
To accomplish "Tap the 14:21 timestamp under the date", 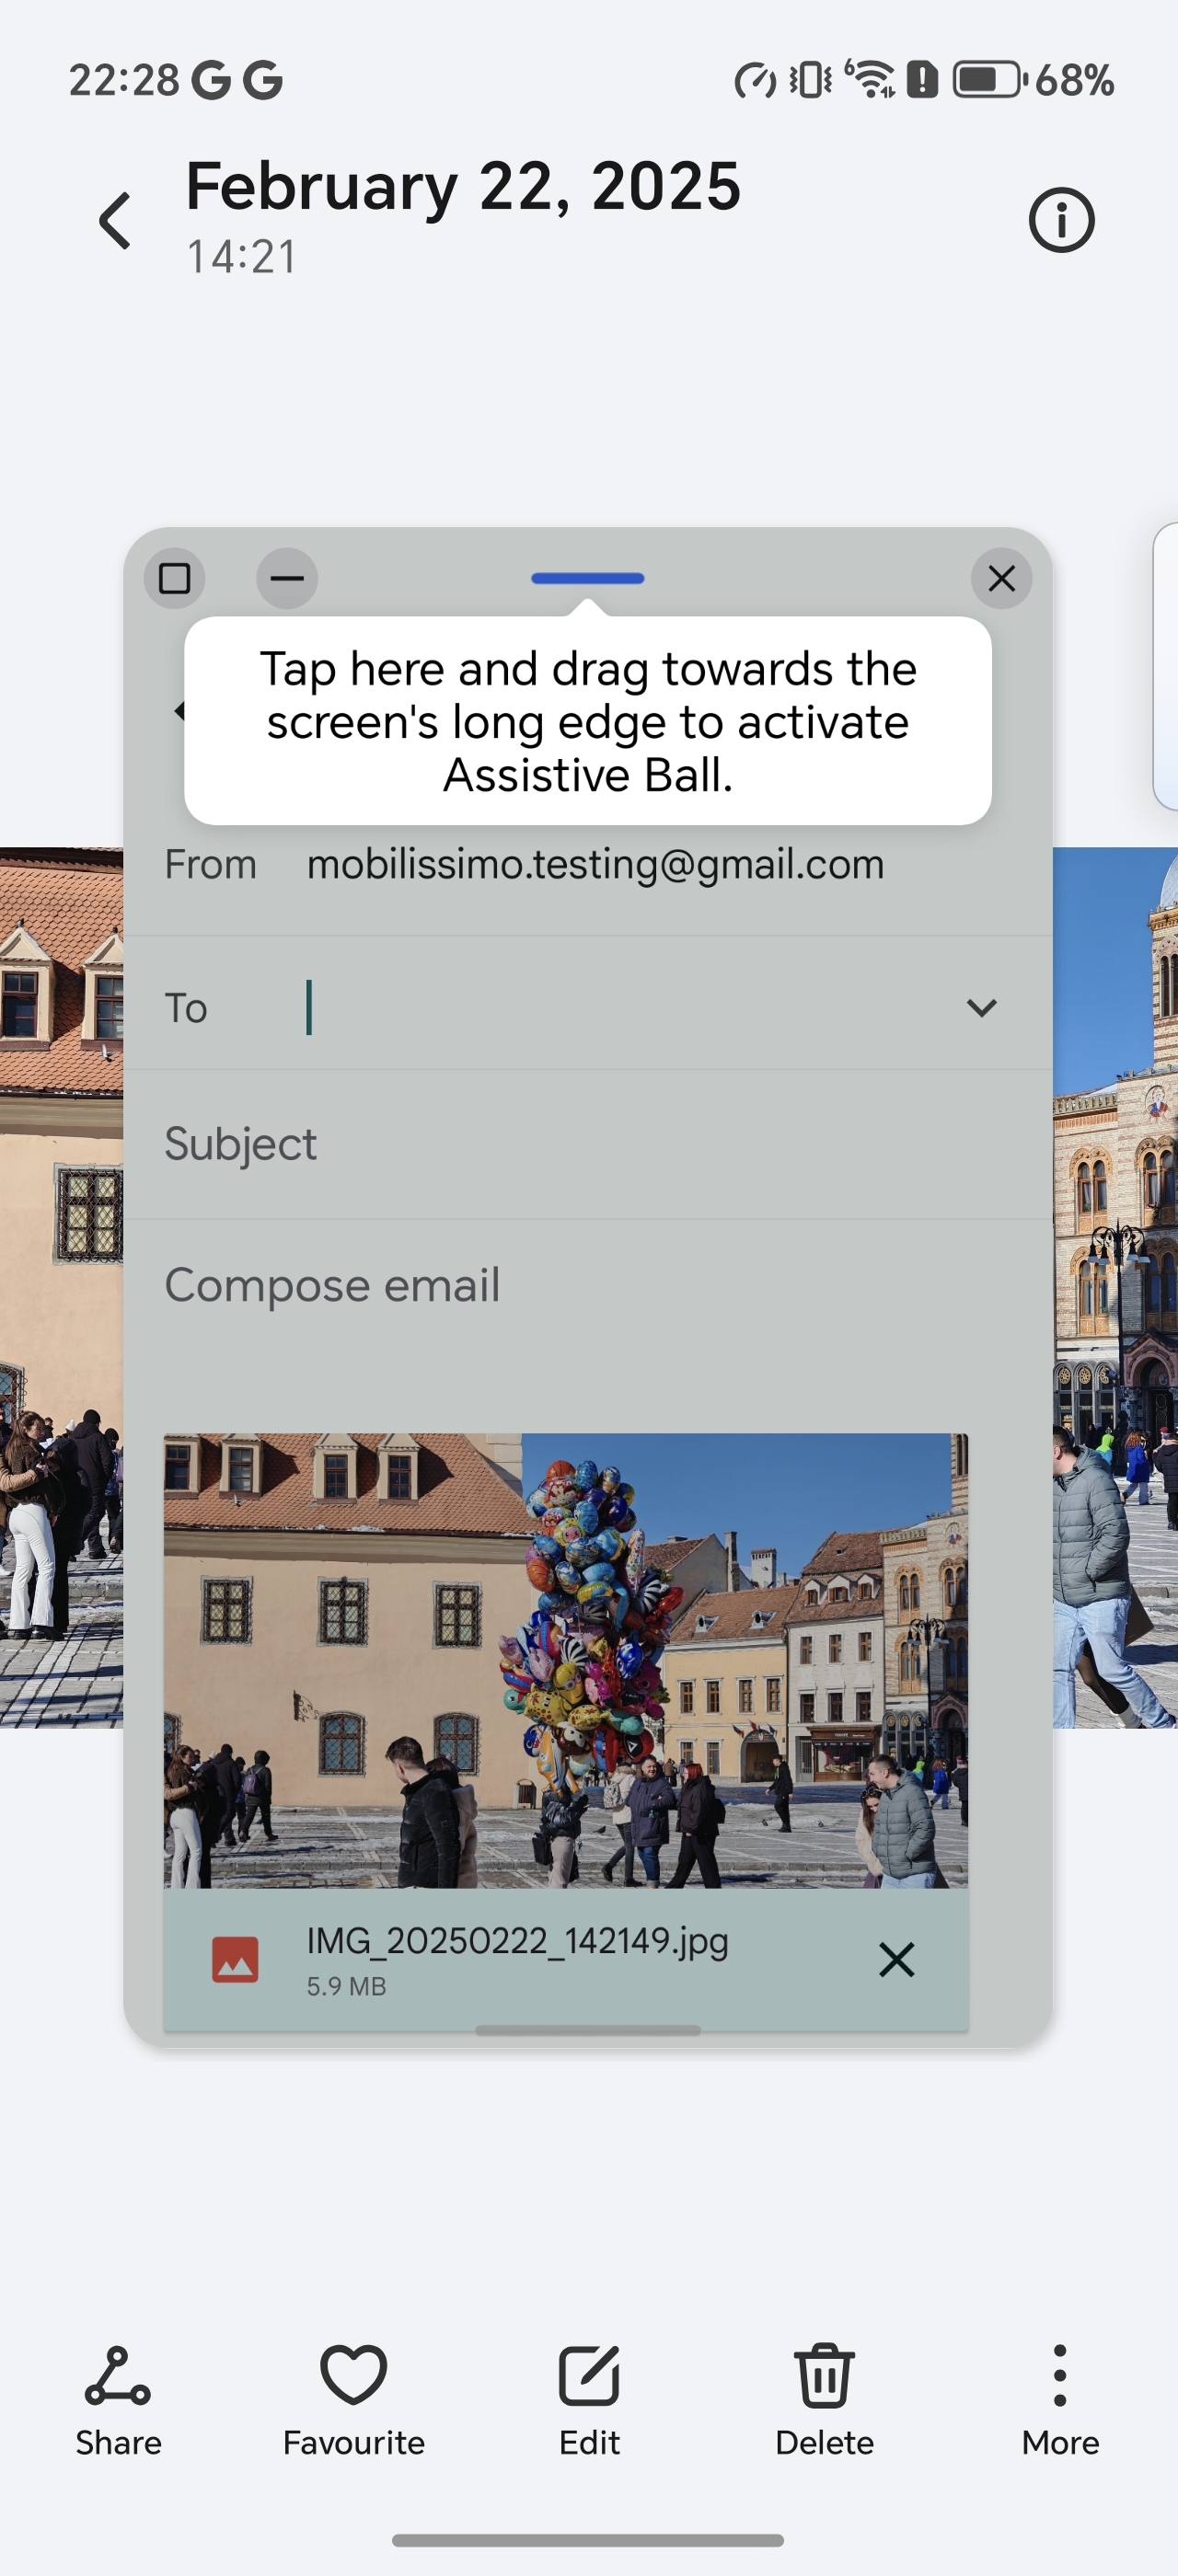I will 242,257.
